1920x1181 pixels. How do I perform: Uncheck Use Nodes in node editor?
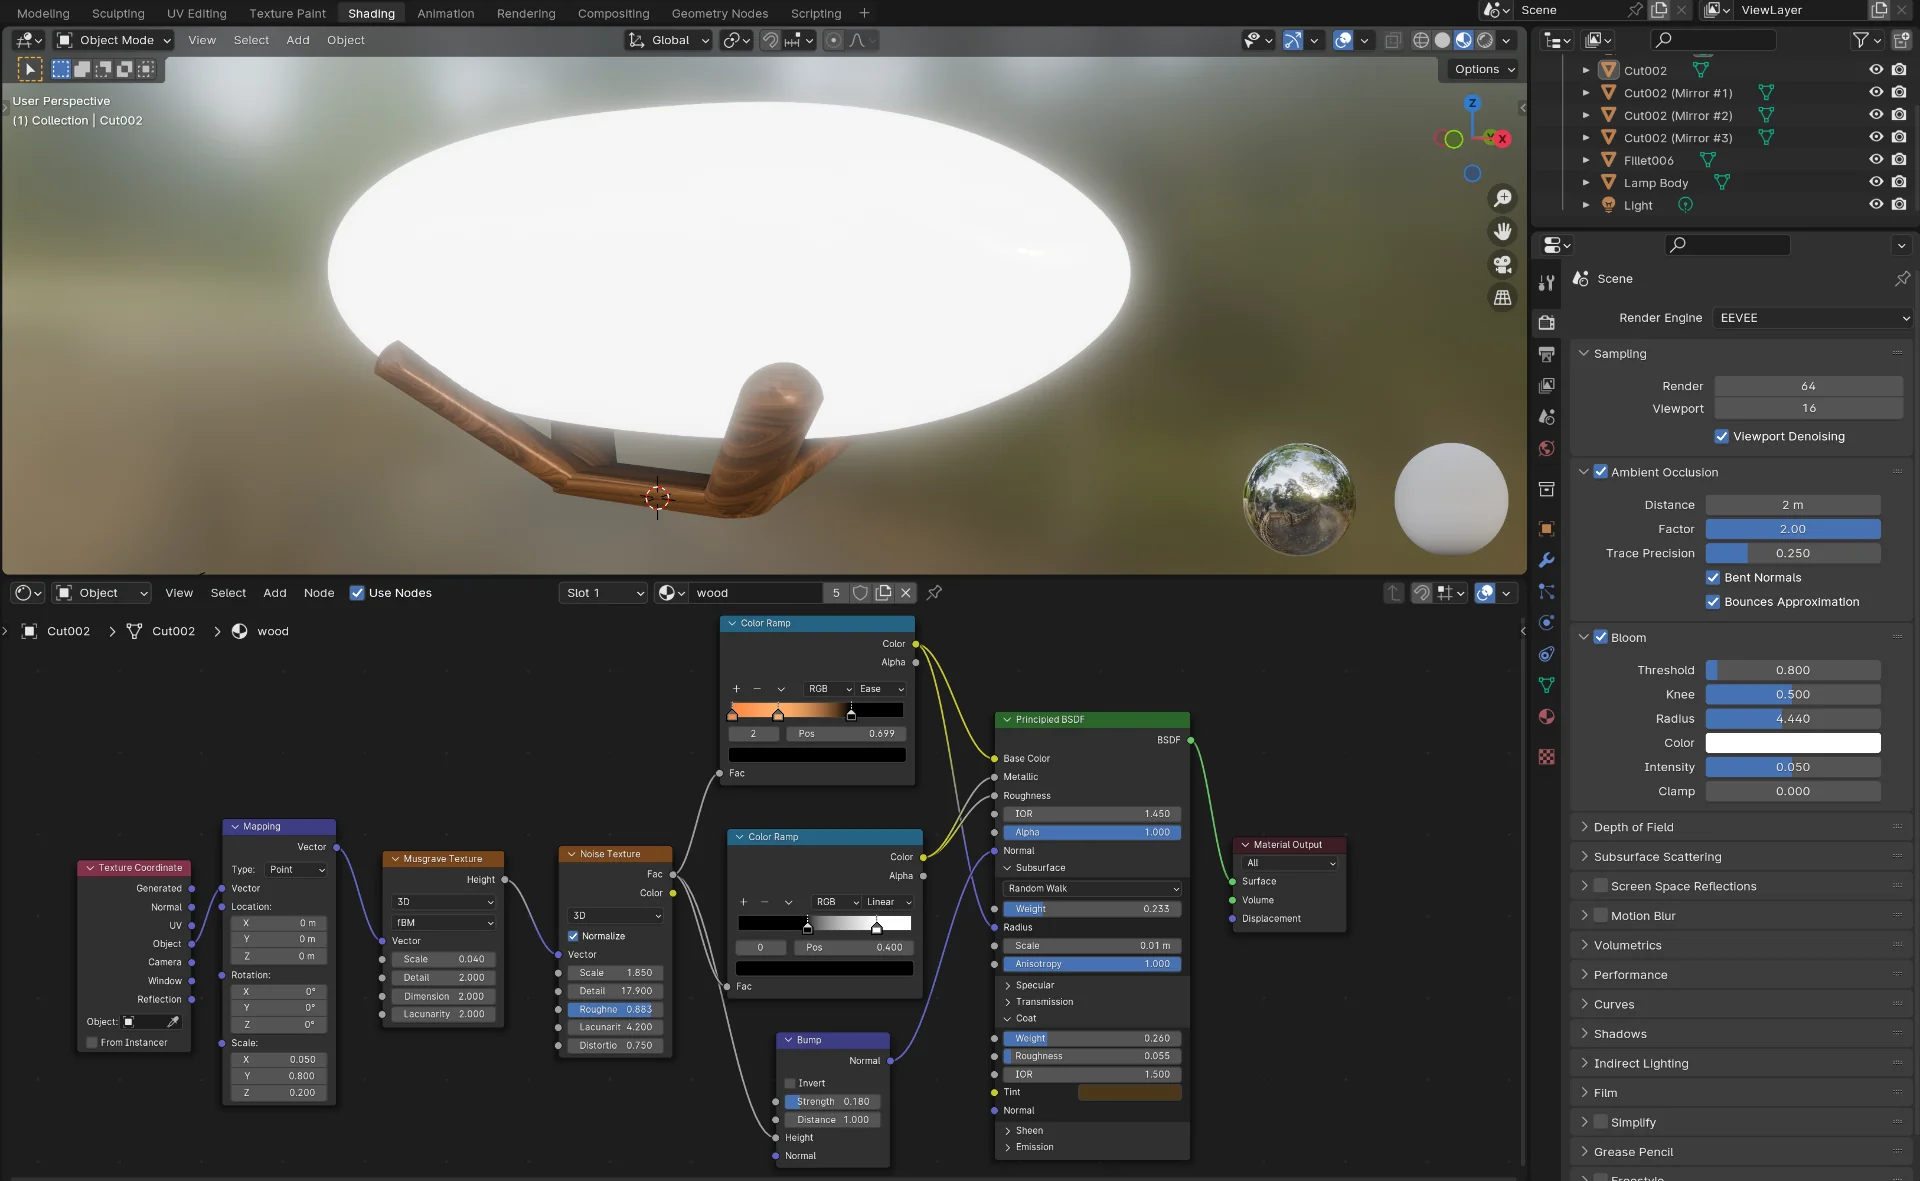tap(357, 593)
